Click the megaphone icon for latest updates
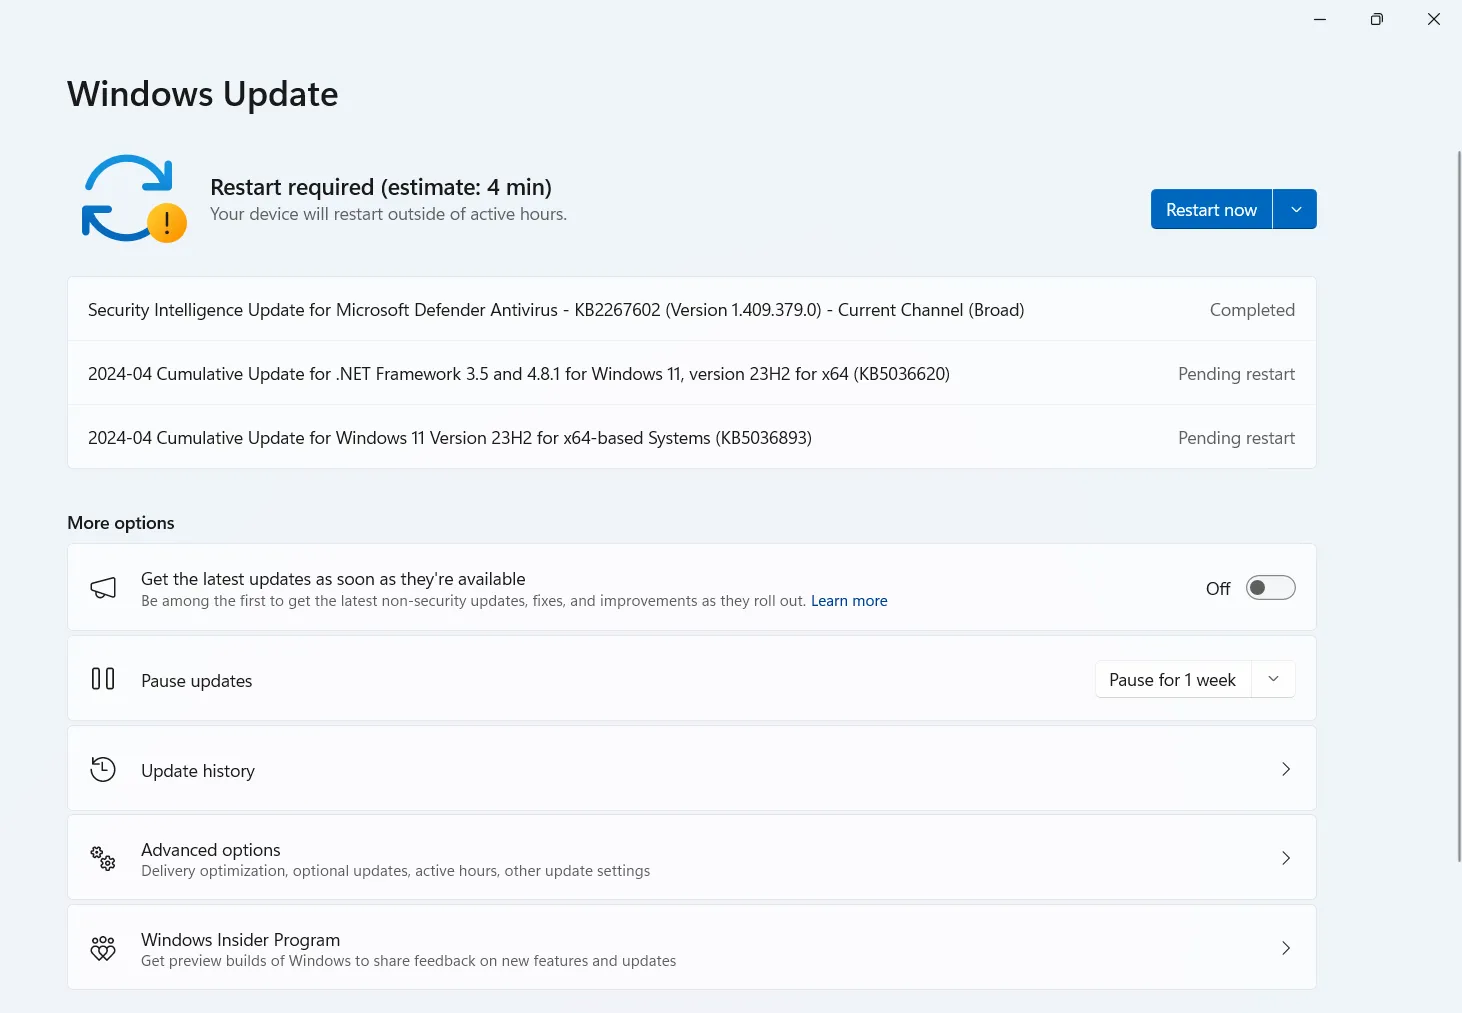Screen dimensions: 1462x1013 (x=103, y=588)
